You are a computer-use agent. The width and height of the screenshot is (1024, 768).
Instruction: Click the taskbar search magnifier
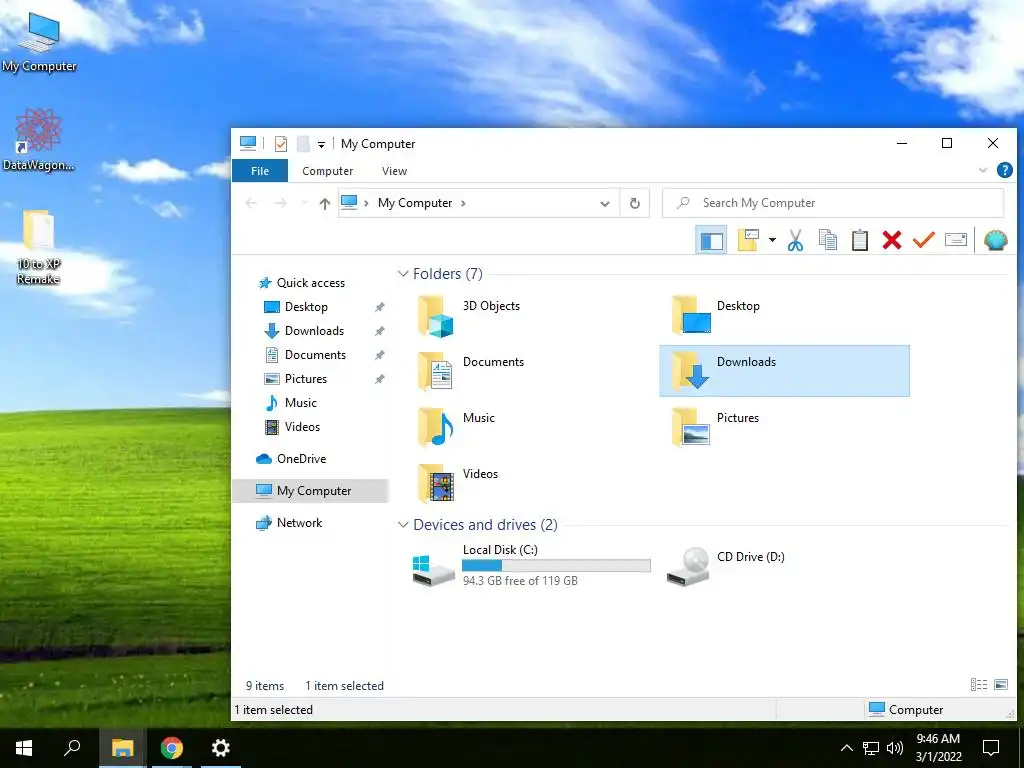72,748
